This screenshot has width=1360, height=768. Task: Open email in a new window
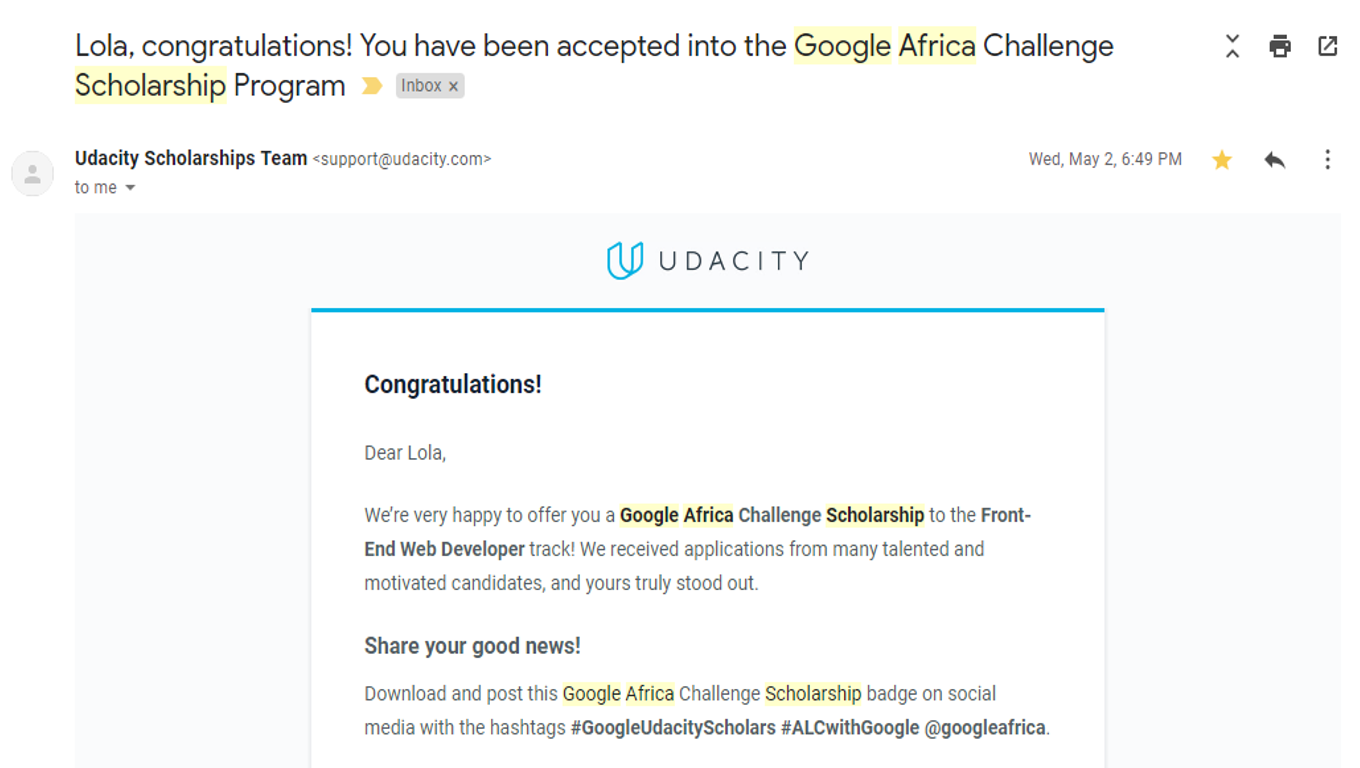(x=1328, y=46)
